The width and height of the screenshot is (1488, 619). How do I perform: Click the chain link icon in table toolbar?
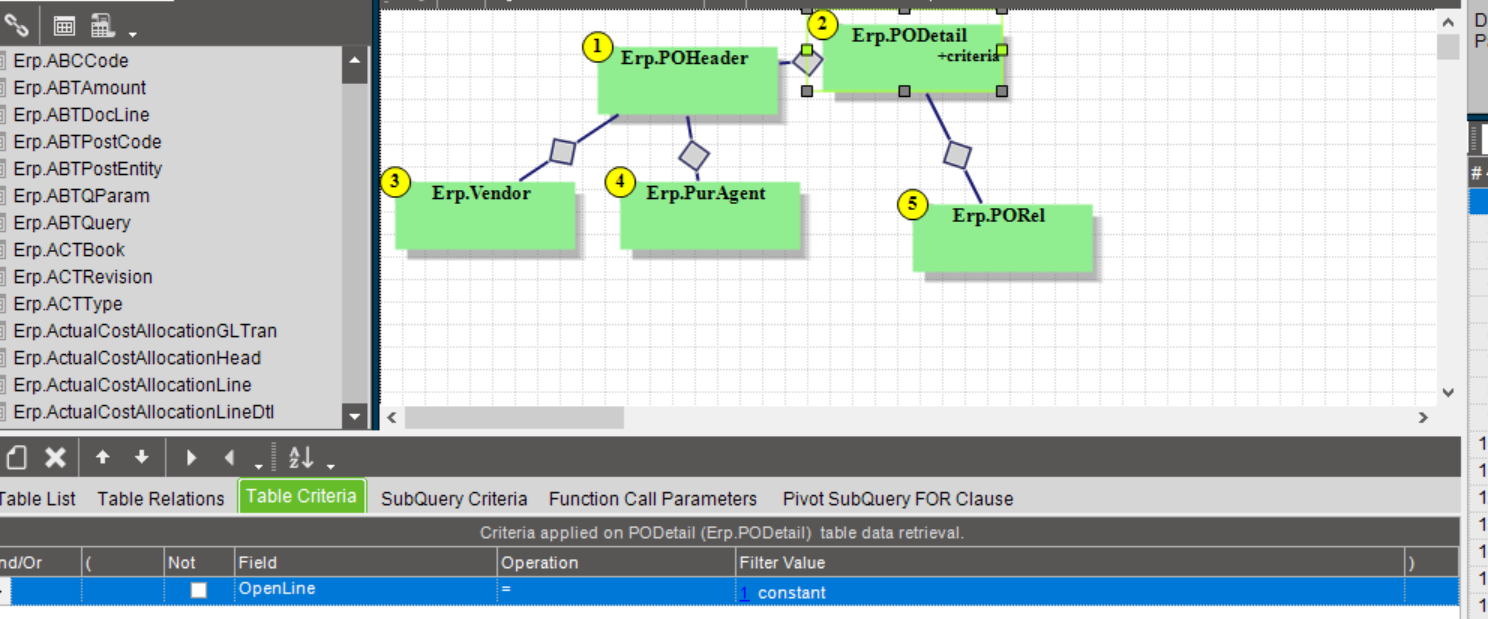[15, 25]
